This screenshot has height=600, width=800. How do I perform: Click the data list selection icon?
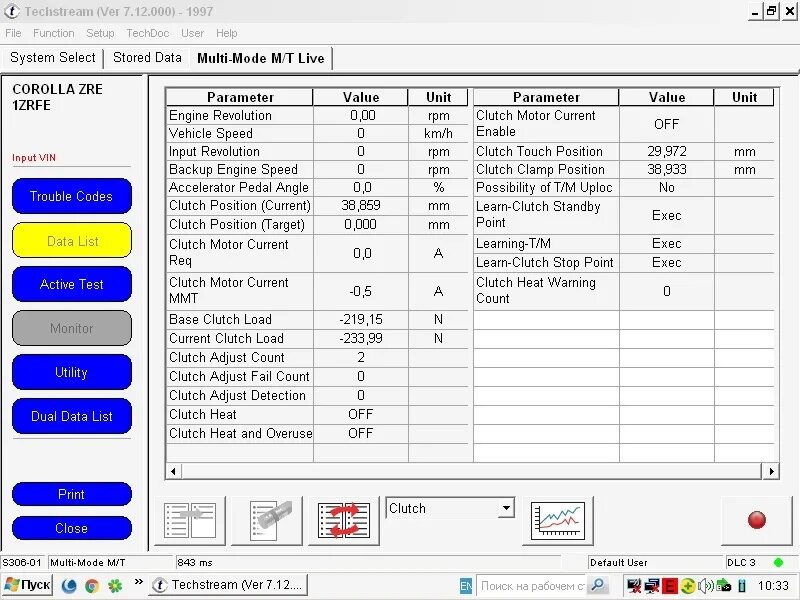(190, 520)
